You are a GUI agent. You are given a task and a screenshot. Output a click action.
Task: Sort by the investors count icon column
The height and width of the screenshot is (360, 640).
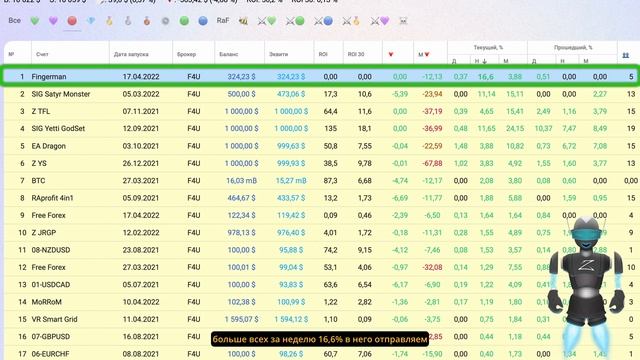(625, 55)
